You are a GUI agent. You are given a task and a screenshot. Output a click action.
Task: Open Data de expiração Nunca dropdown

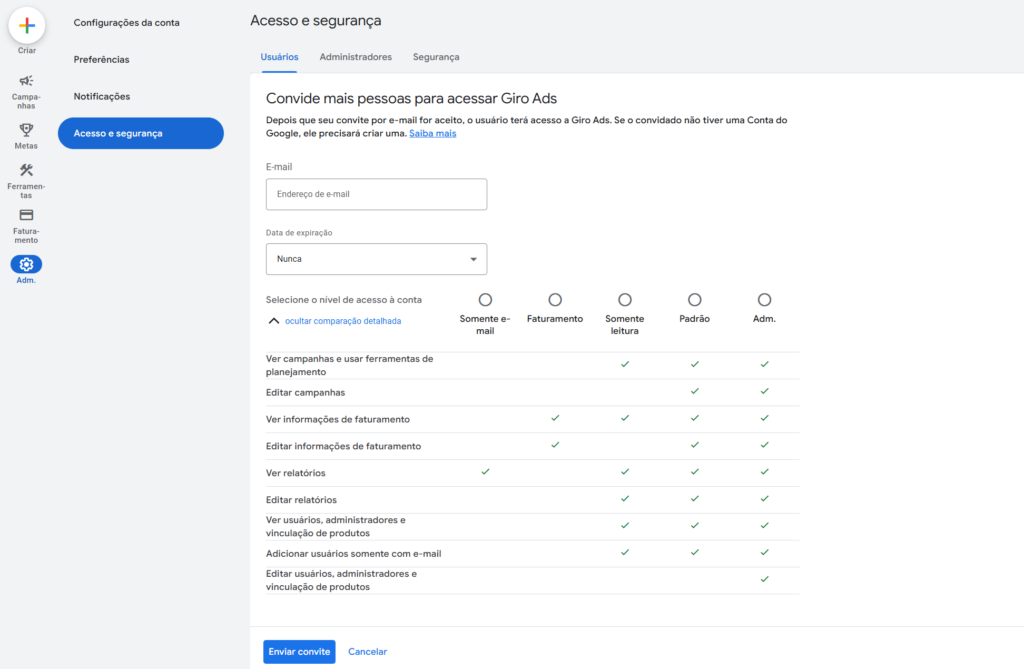(x=376, y=259)
